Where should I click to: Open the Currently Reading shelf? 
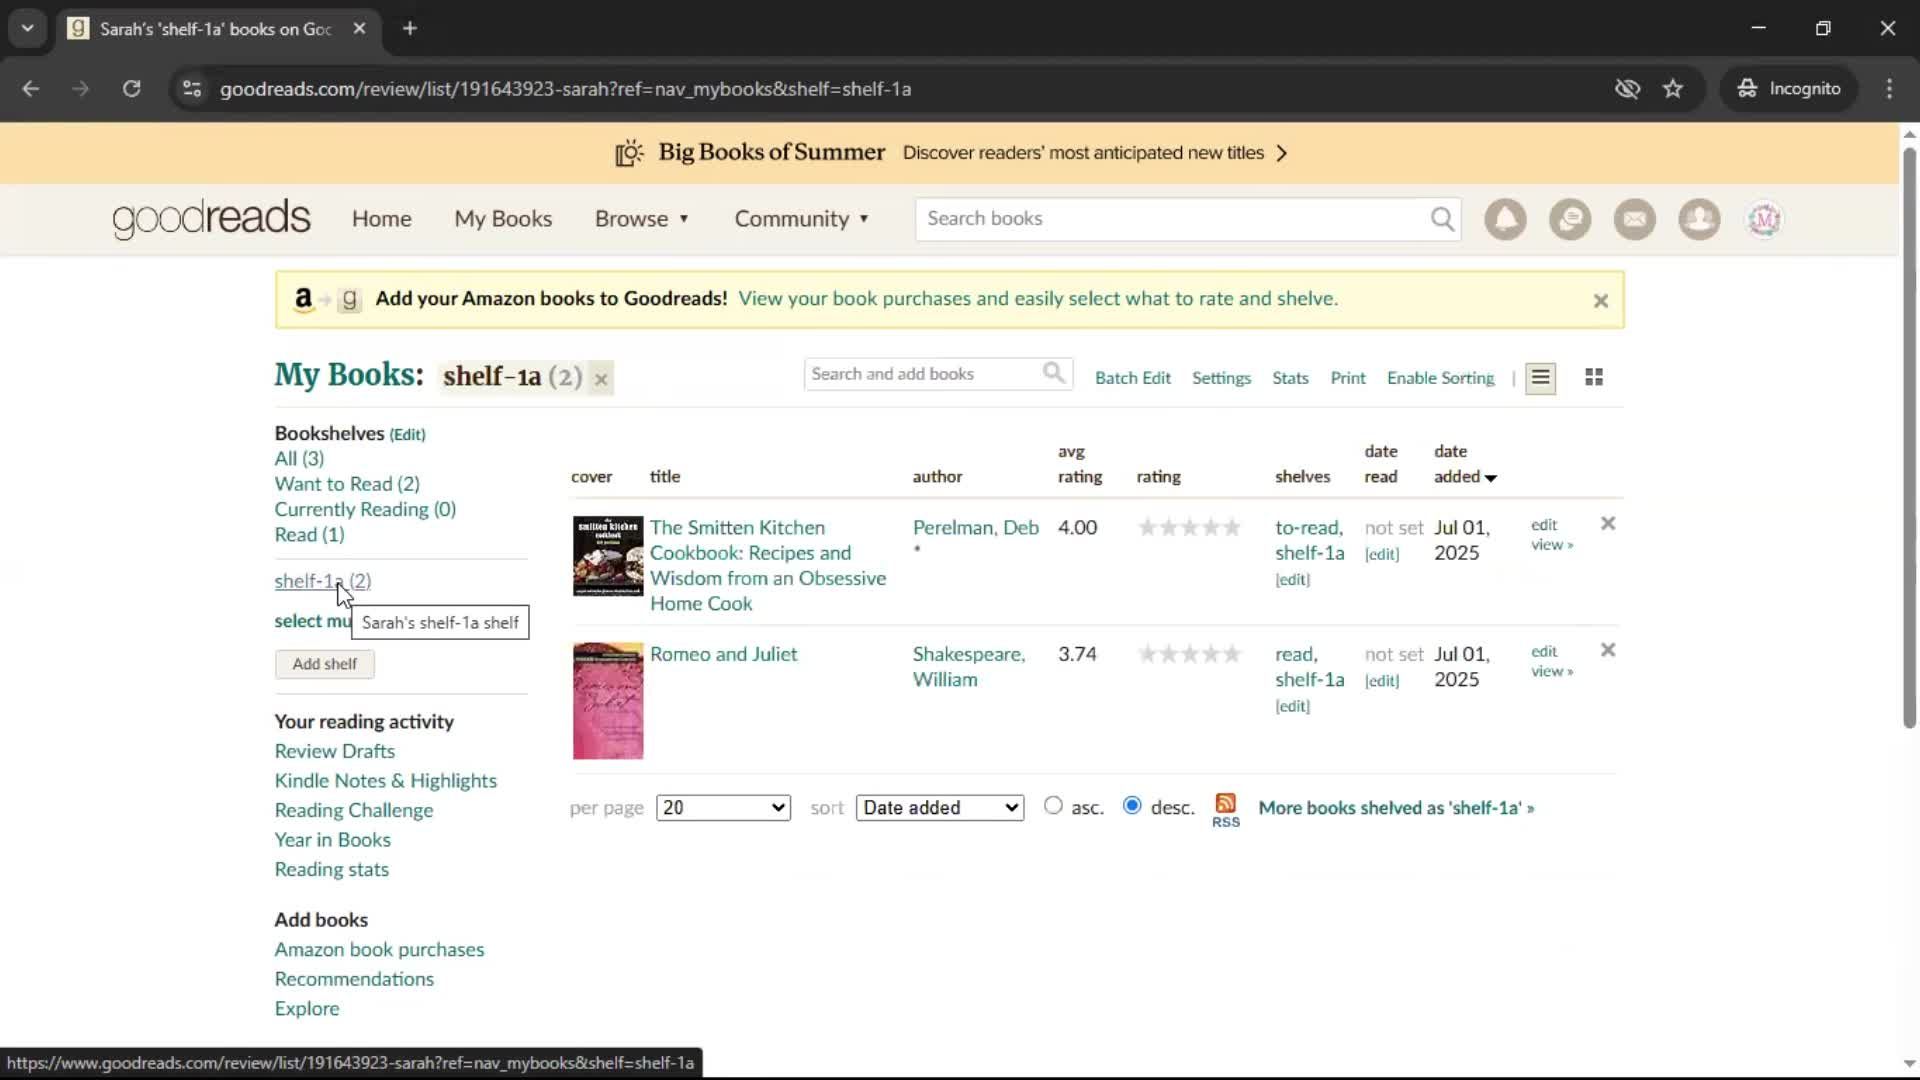pos(365,509)
